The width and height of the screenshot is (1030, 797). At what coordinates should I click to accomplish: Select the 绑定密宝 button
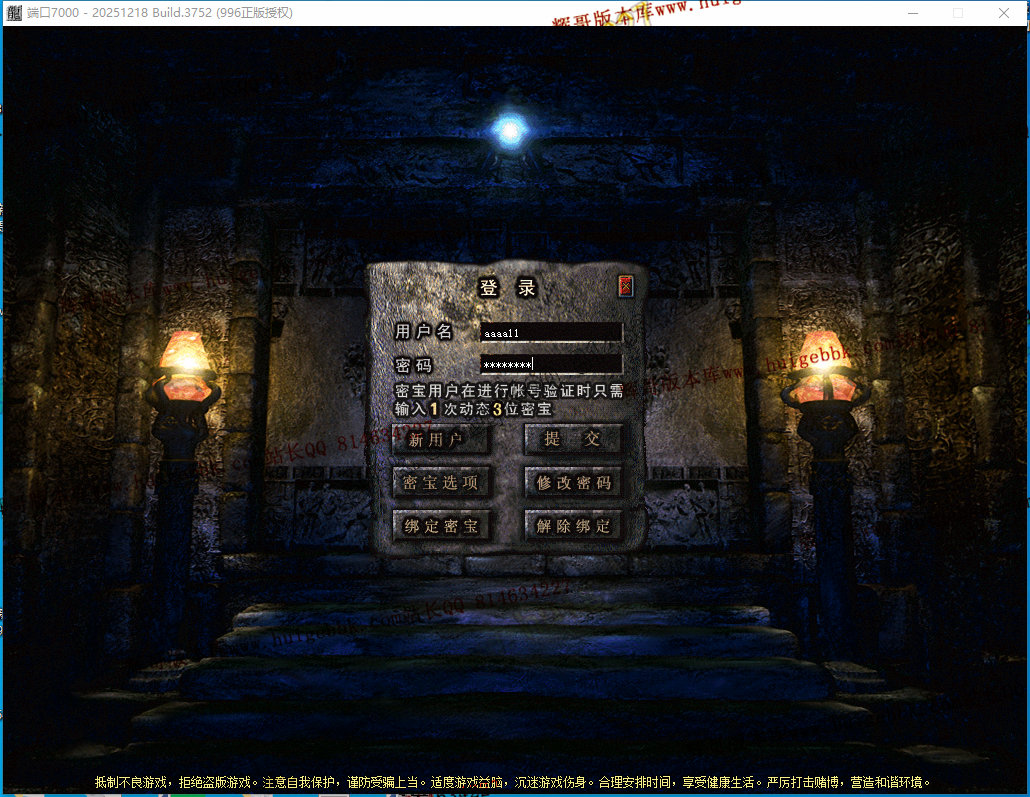pos(441,526)
